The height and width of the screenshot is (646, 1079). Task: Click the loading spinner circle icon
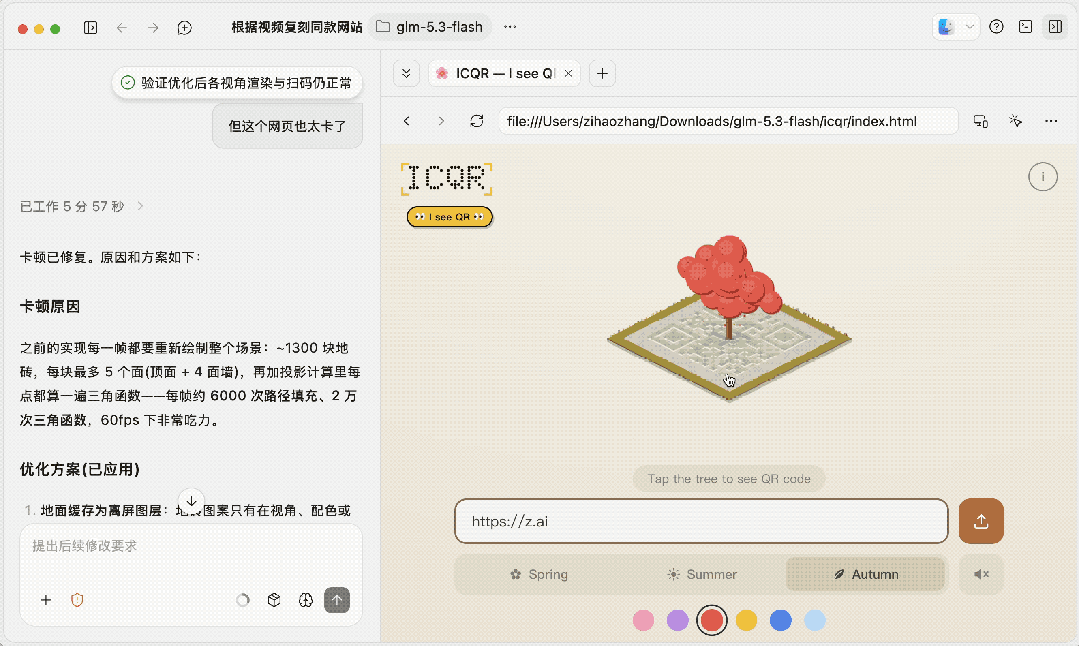(x=243, y=600)
